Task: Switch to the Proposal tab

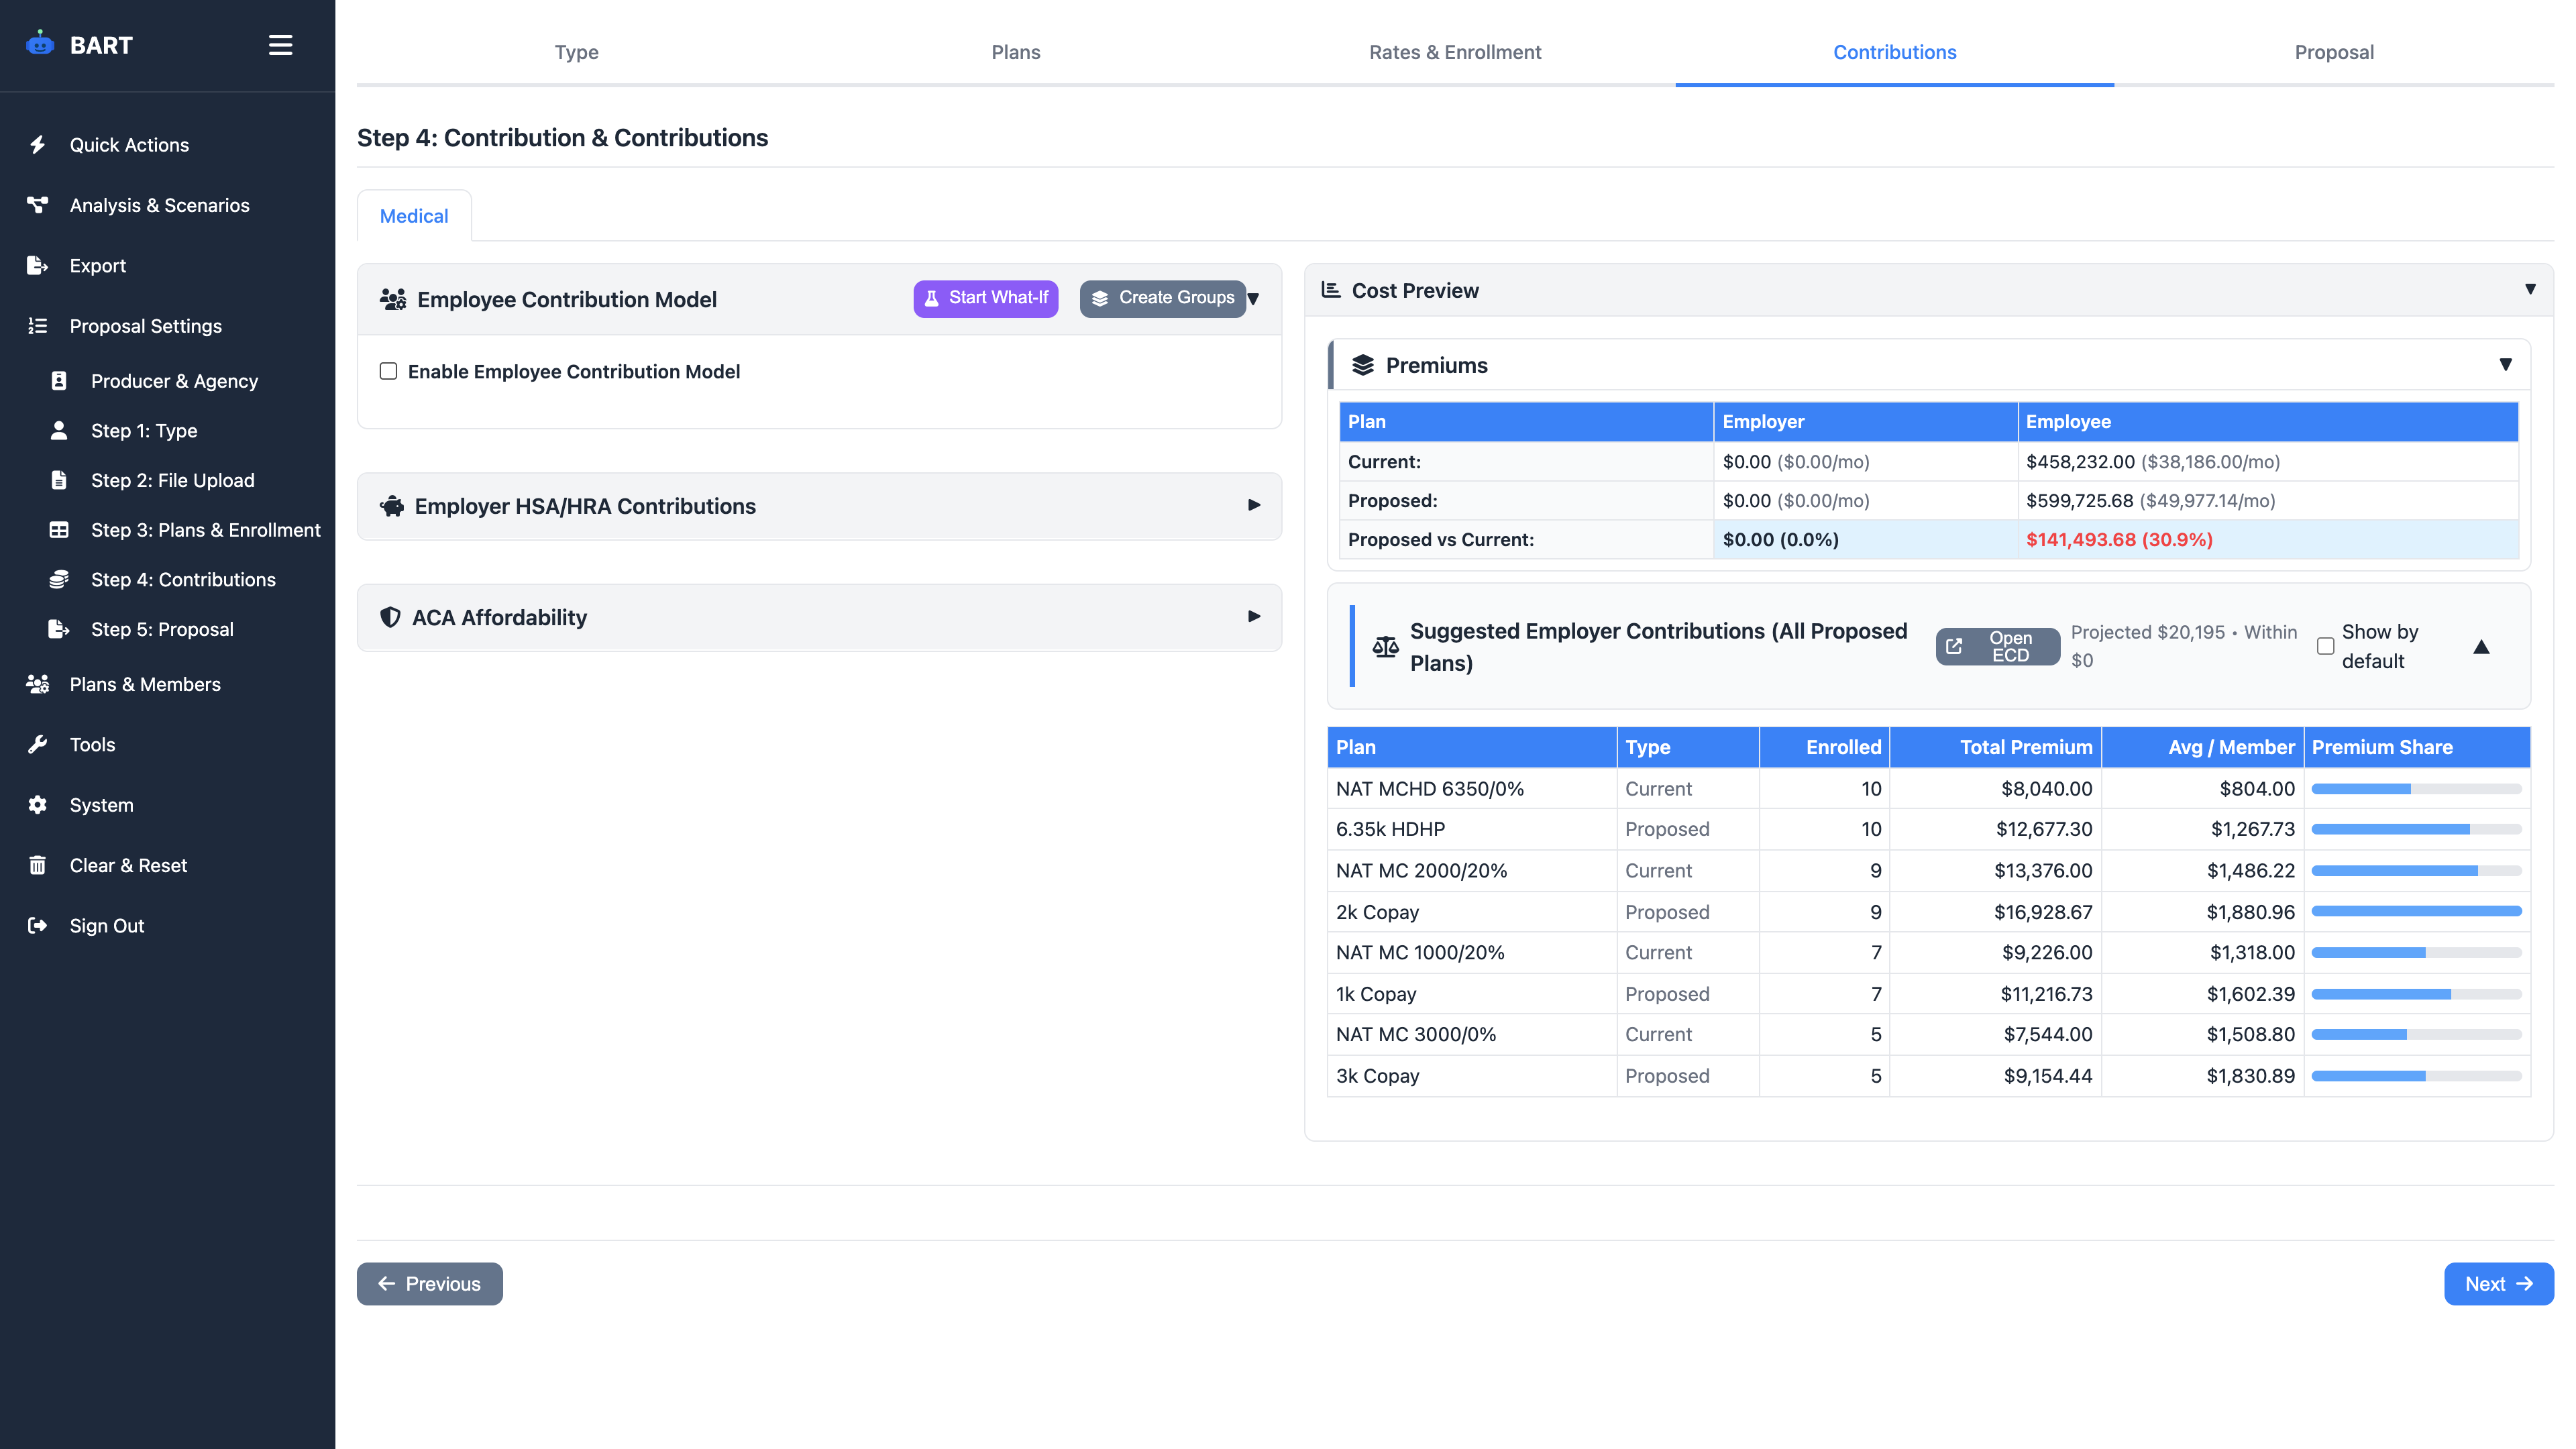Action: click(x=2334, y=52)
